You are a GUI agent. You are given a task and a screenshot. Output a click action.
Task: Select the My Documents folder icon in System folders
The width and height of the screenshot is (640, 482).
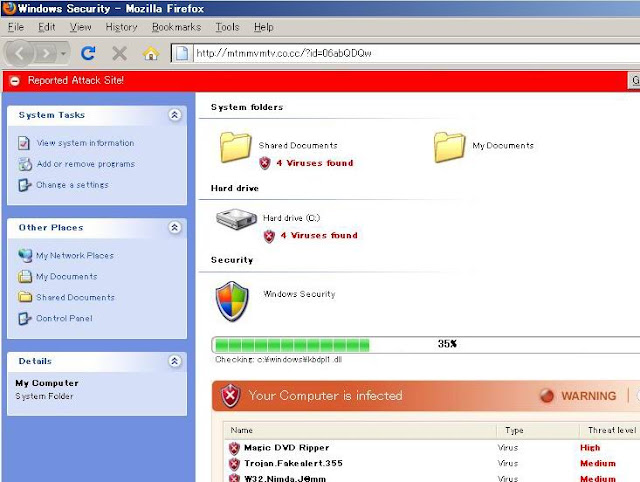pos(449,147)
